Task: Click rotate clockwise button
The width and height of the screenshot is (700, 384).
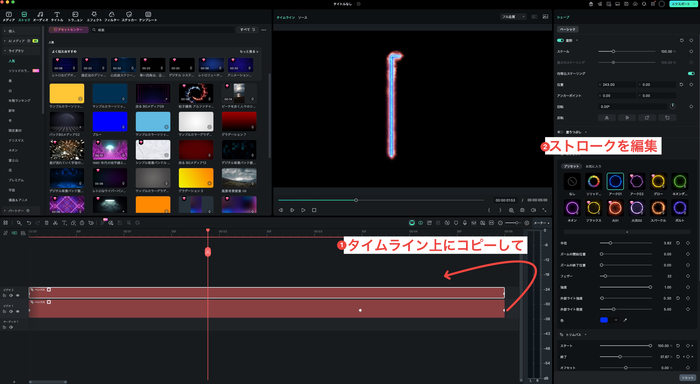Action: 647,118
